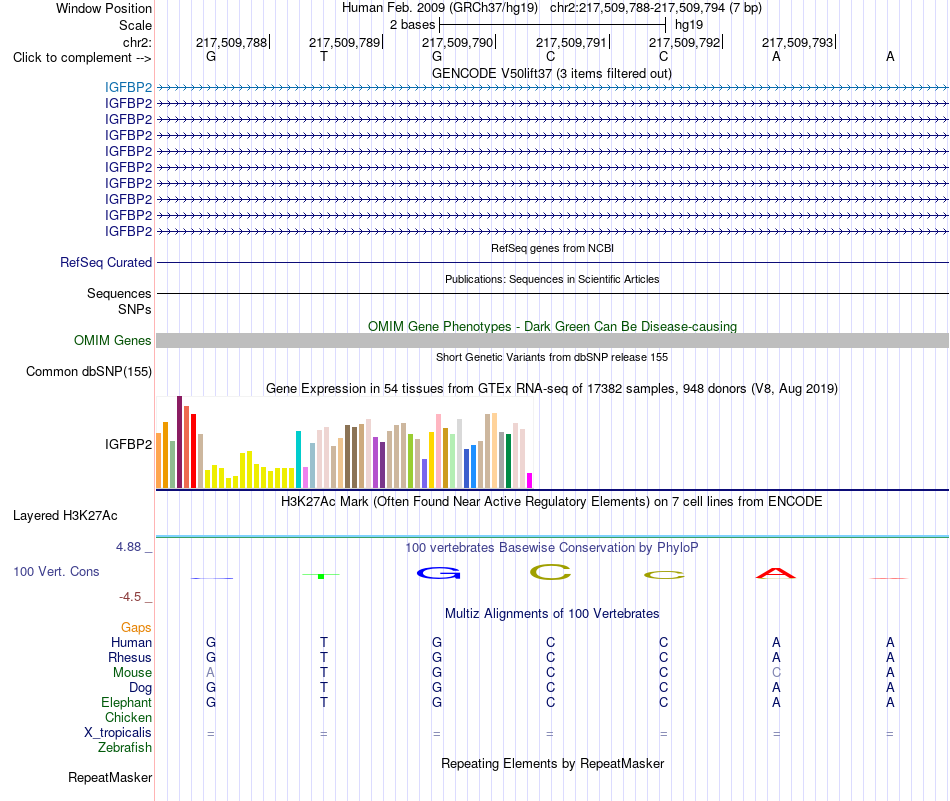
Task: Click 'RefSeq genes from NCBI' title
Action: [x=552, y=248]
